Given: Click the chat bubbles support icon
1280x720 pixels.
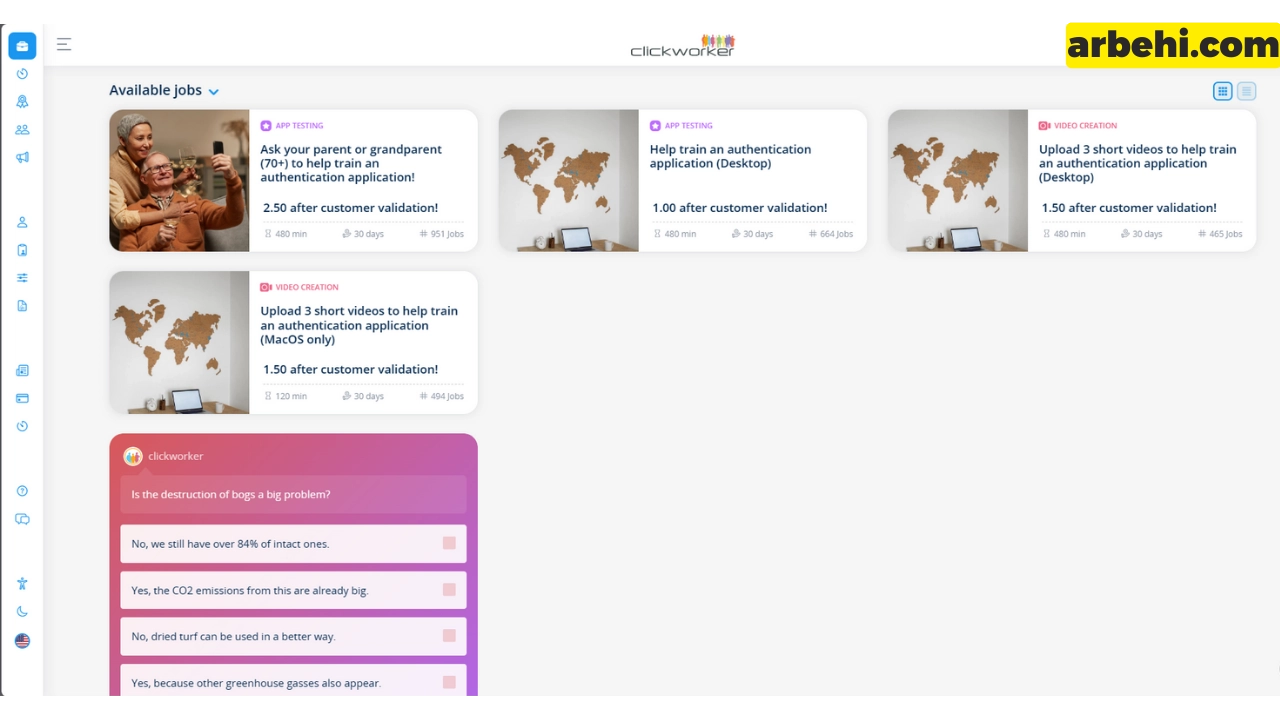Looking at the screenshot, I should 22,519.
